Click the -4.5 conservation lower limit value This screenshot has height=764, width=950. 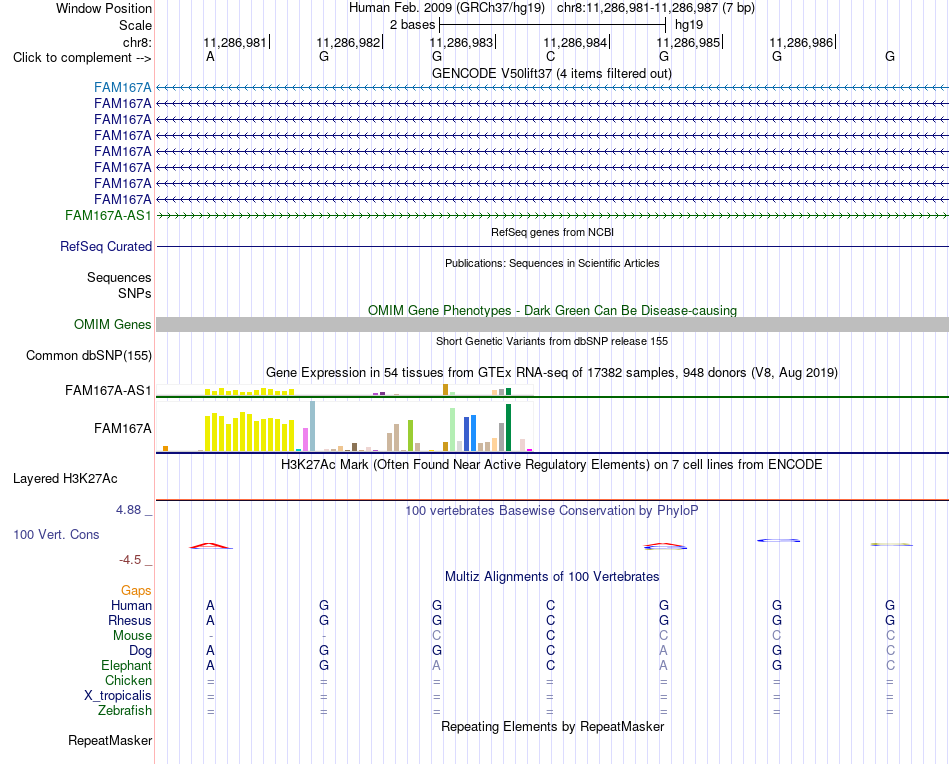(x=130, y=560)
